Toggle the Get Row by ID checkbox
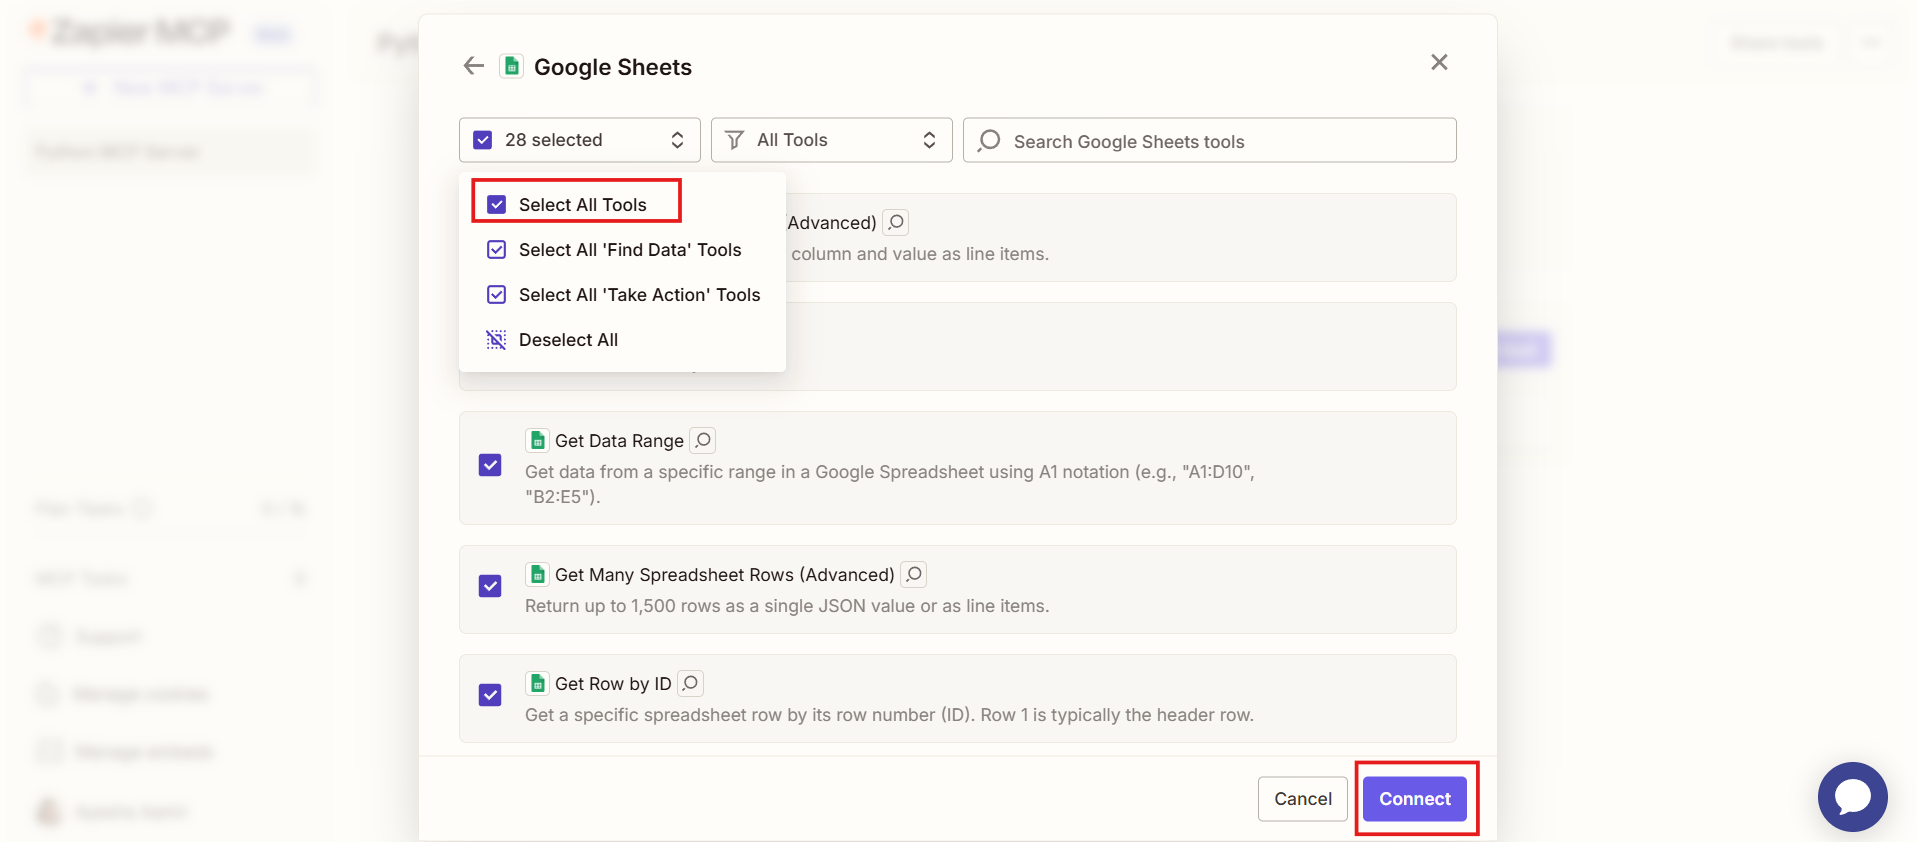The width and height of the screenshot is (1917, 842). pyautogui.click(x=490, y=695)
